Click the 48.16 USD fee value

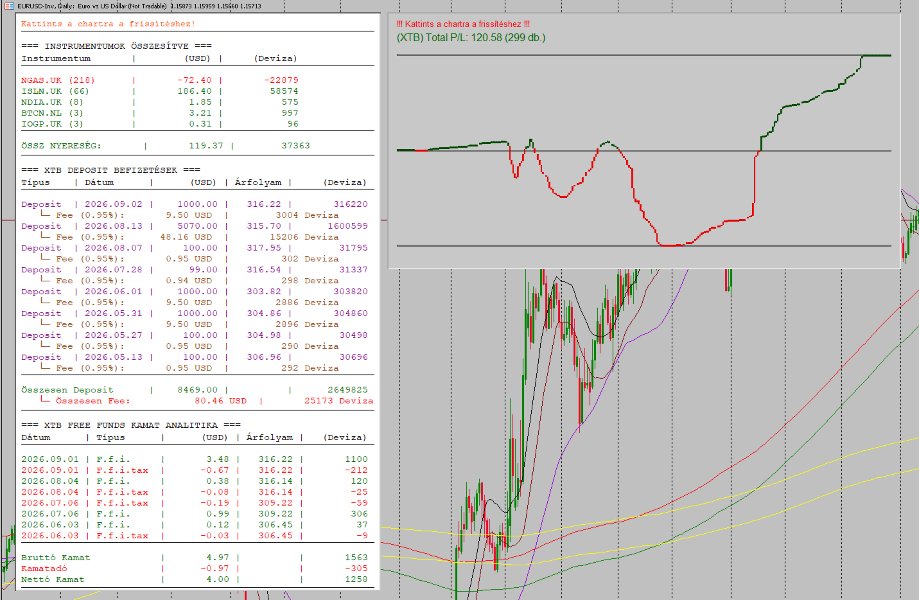186,237
